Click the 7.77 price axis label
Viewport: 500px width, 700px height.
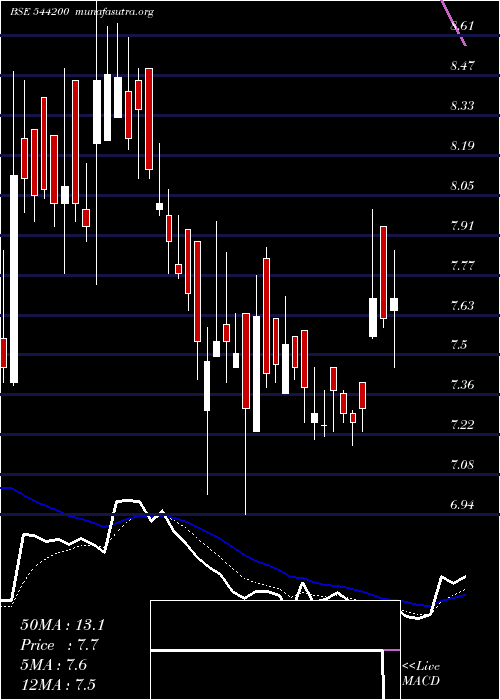click(462, 266)
